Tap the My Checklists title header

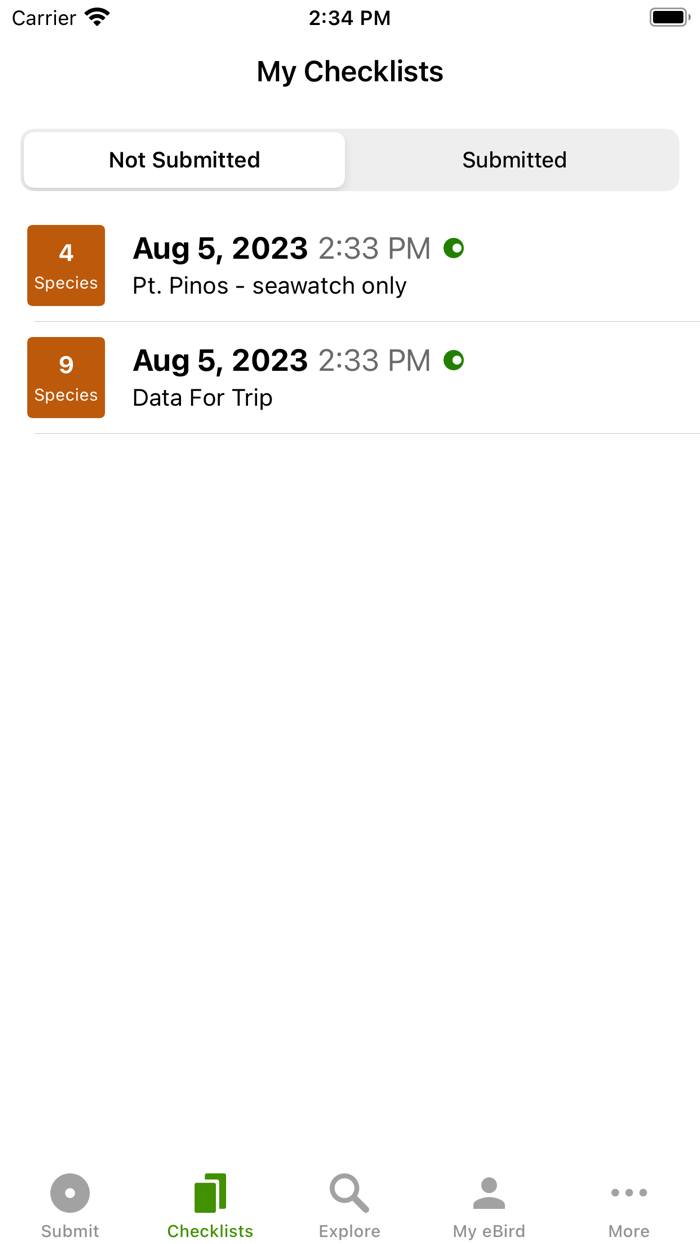[x=349, y=71]
